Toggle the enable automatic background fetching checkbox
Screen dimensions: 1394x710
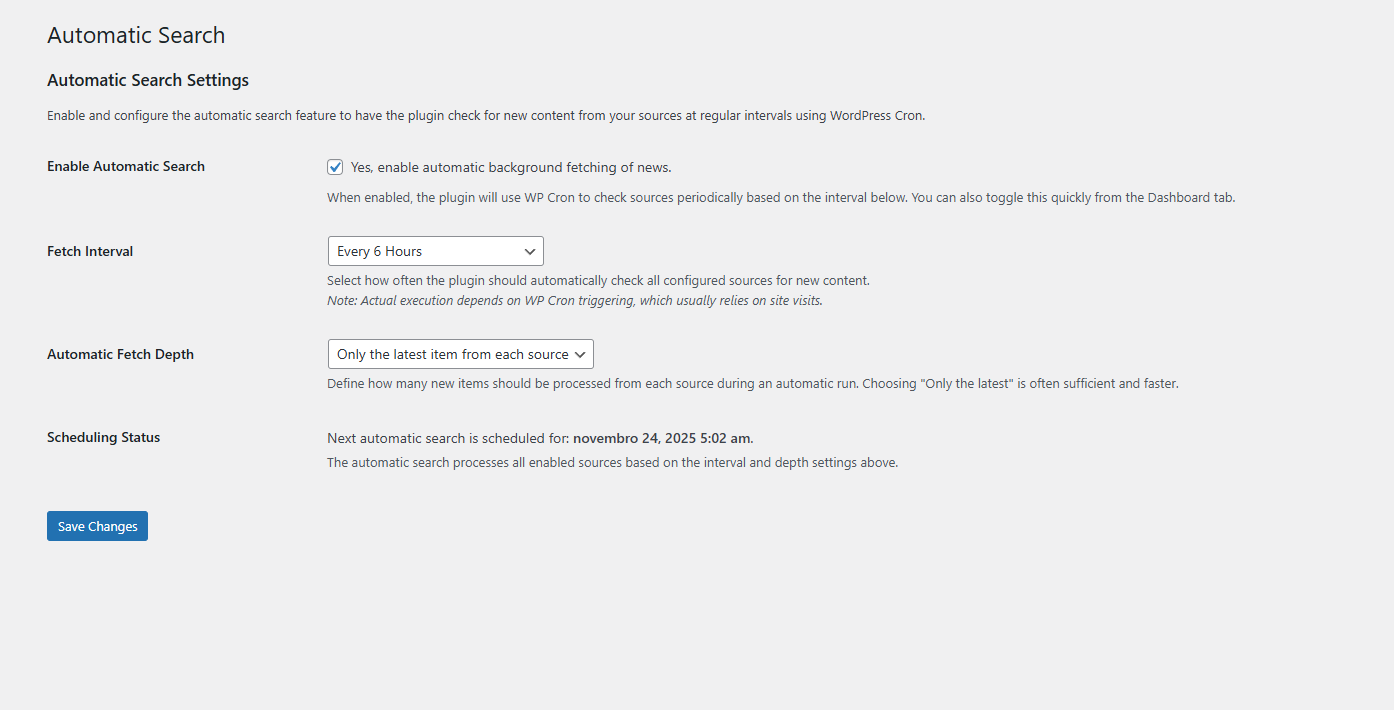335,167
